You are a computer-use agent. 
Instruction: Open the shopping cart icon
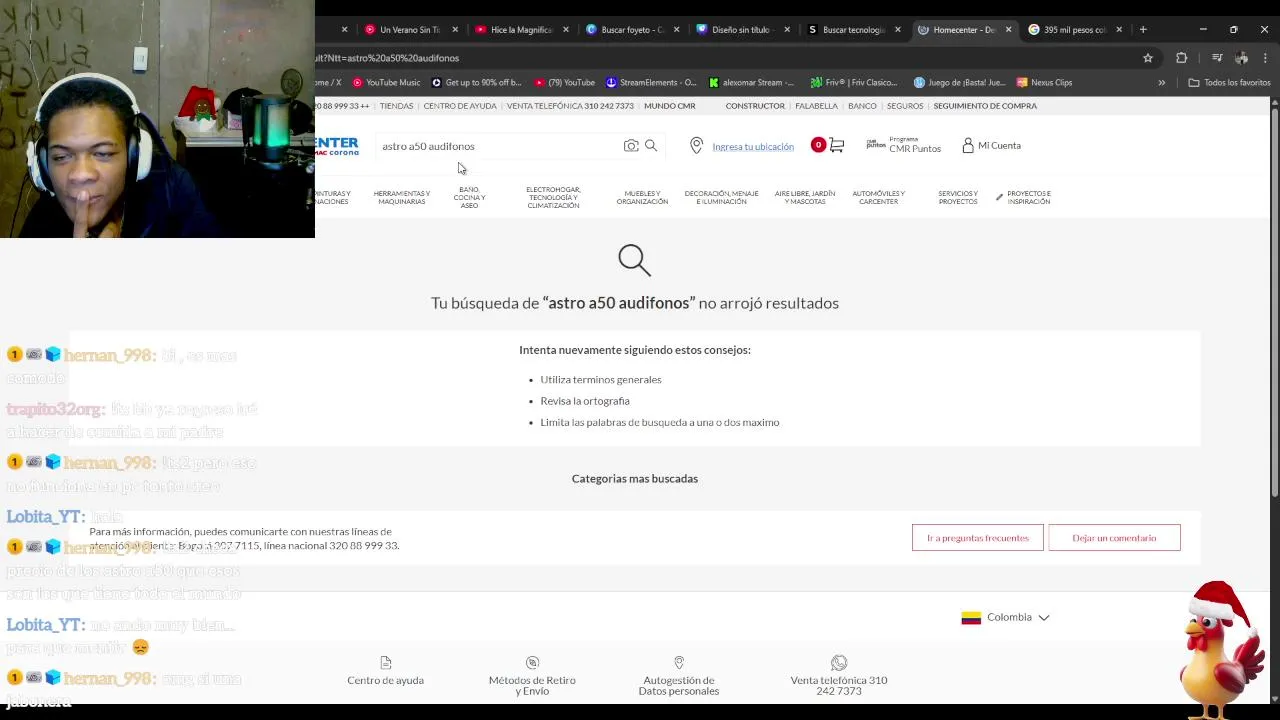(836, 146)
